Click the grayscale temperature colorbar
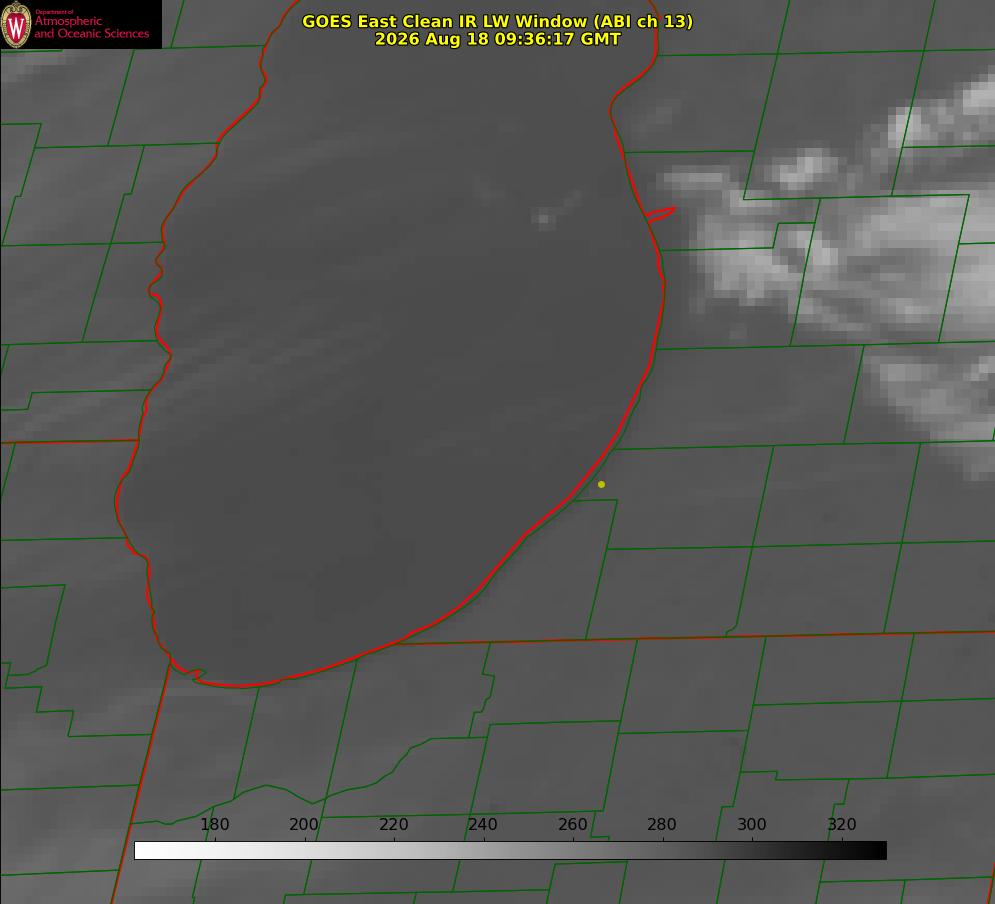 click(510, 850)
